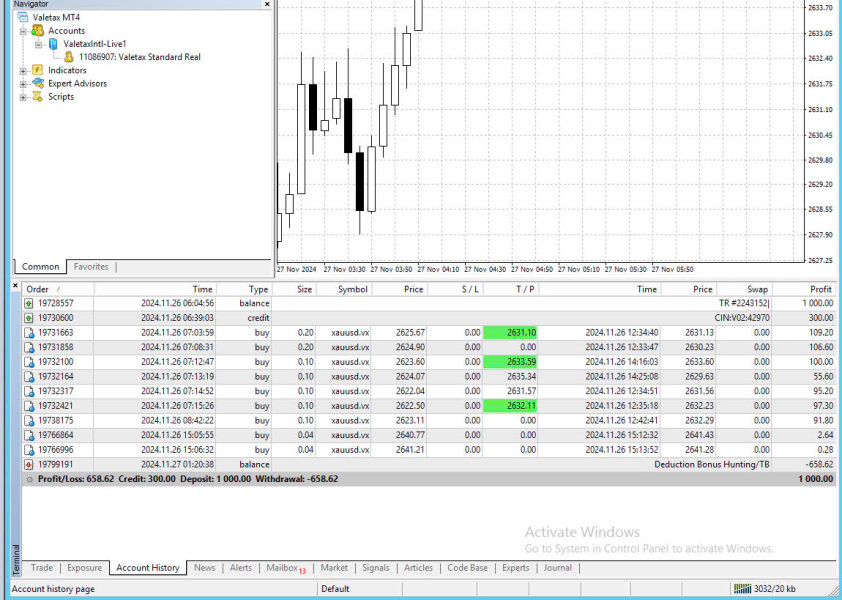
Task: Click the 11086907 account user icon
Action: [x=69, y=57]
